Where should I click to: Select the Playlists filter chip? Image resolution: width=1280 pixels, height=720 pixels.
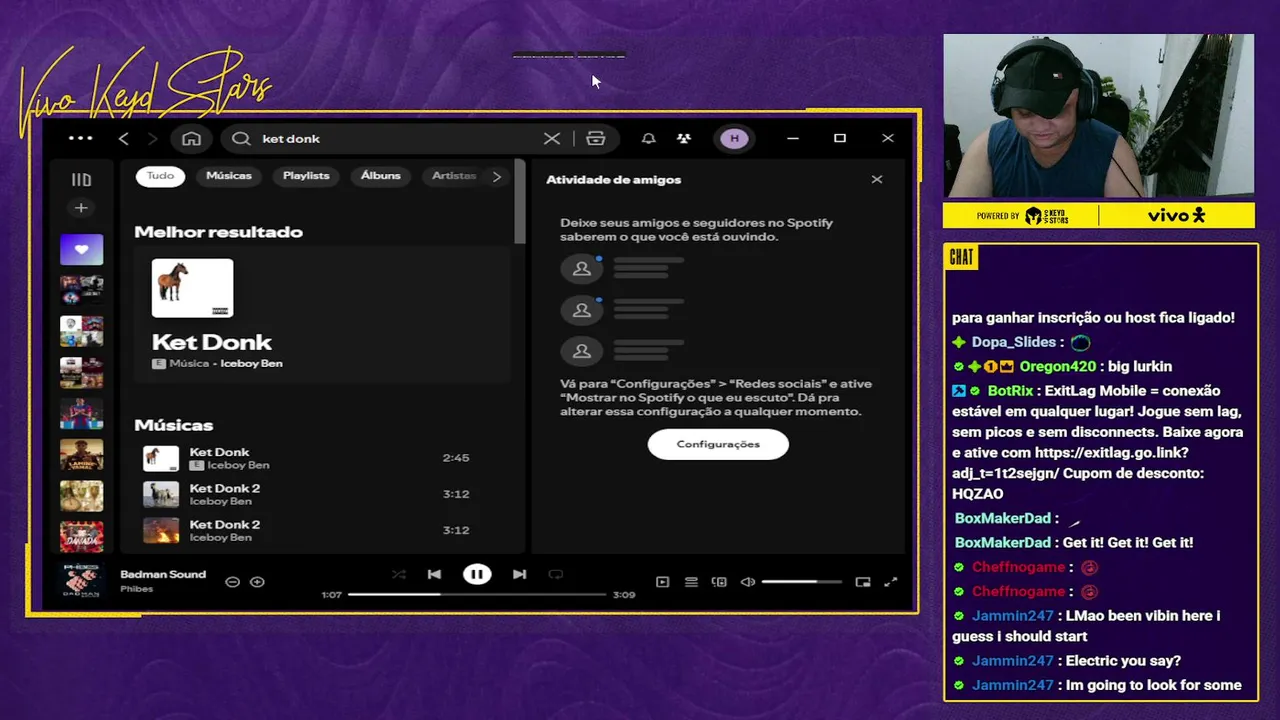306,176
